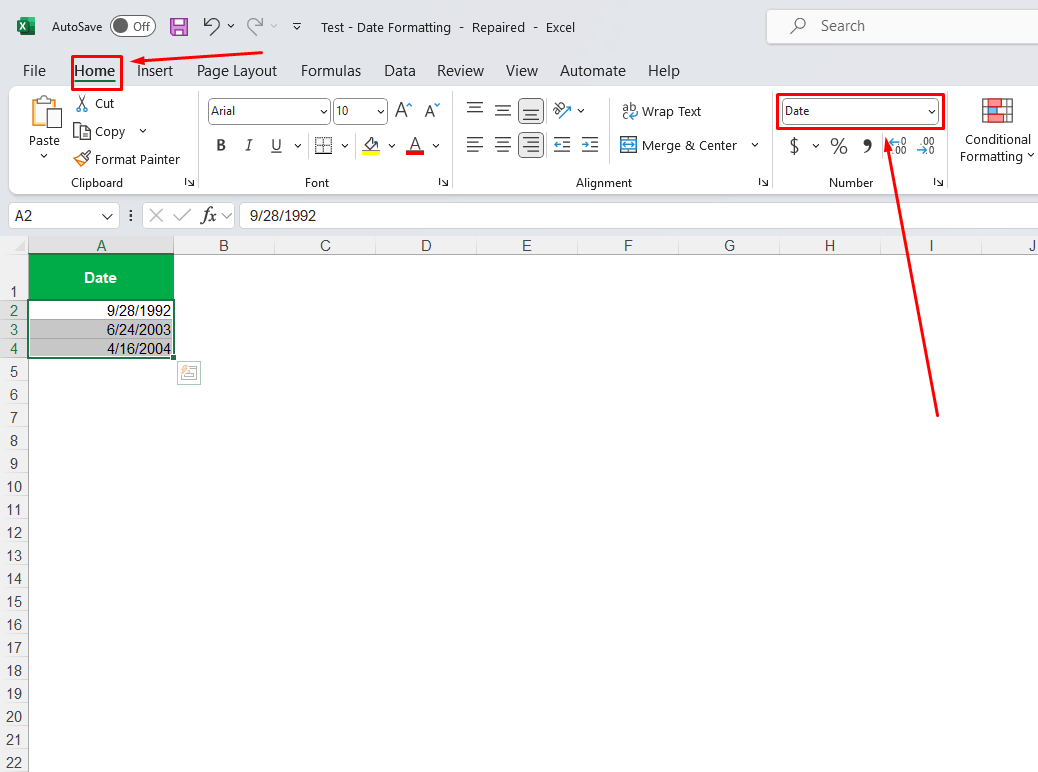The image size is (1038, 772).
Task: Toggle underline formatting
Action: click(276, 145)
